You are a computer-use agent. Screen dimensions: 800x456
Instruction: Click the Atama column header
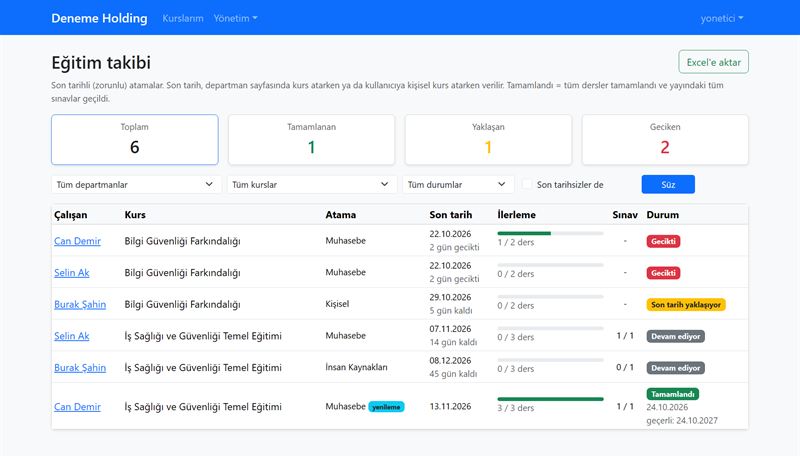341,215
